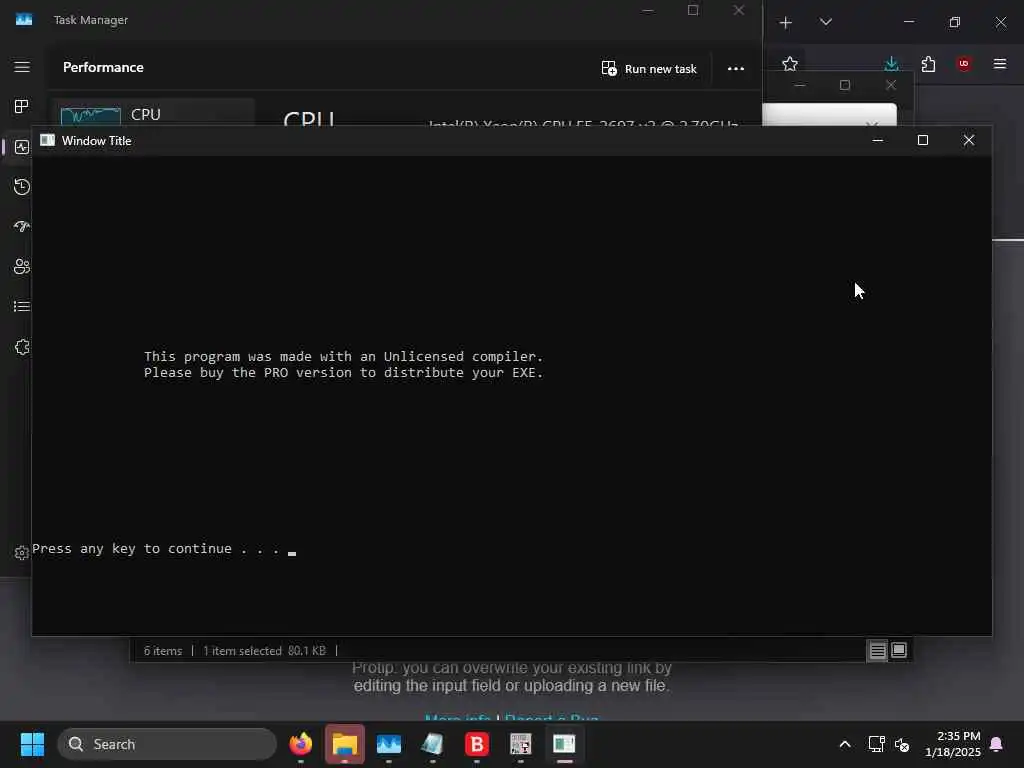Select Performance page icon in Task Manager sidebar
Screen dimensions: 1024x768
tap(22, 147)
